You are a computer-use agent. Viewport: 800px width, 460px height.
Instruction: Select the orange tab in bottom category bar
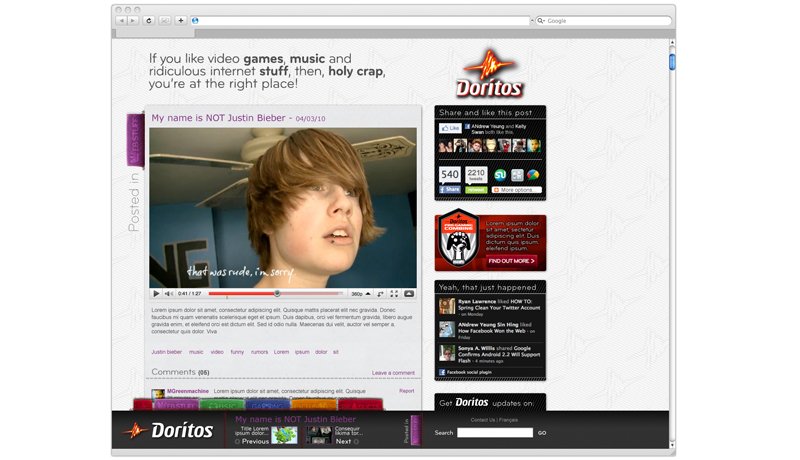[x=314, y=405]
